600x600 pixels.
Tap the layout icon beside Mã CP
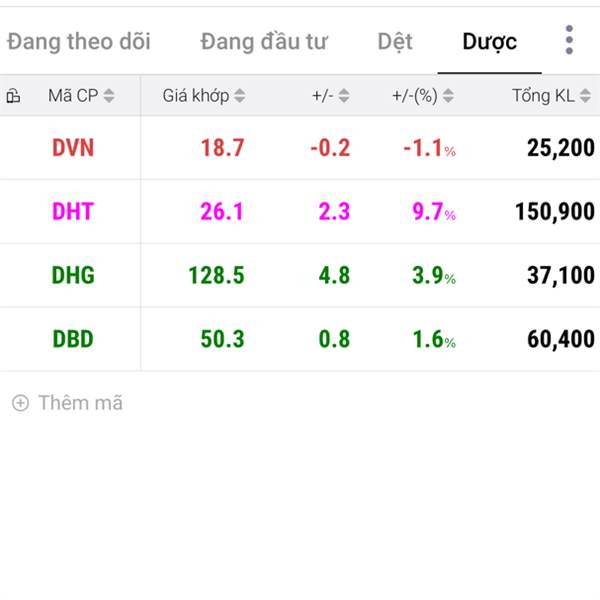pyautogui.click(x=13, y=96)
